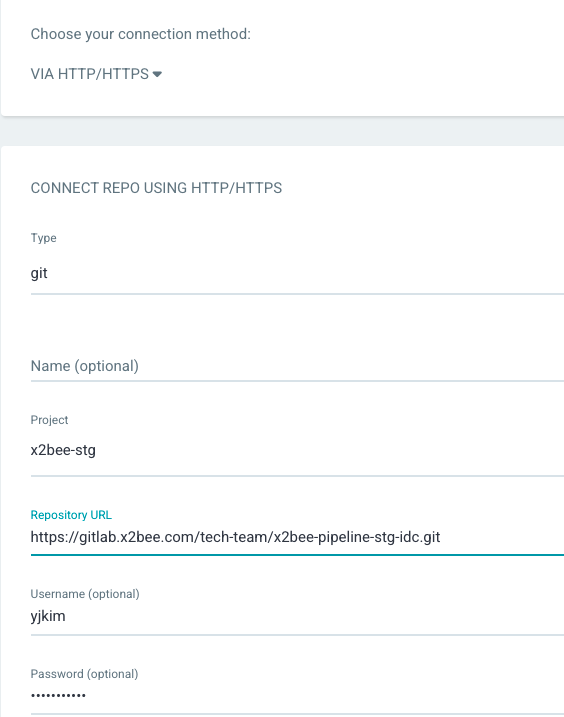Focus the Name (optional) input field
The width and height of the screenshot is (564, 717).
pos(297,366)
